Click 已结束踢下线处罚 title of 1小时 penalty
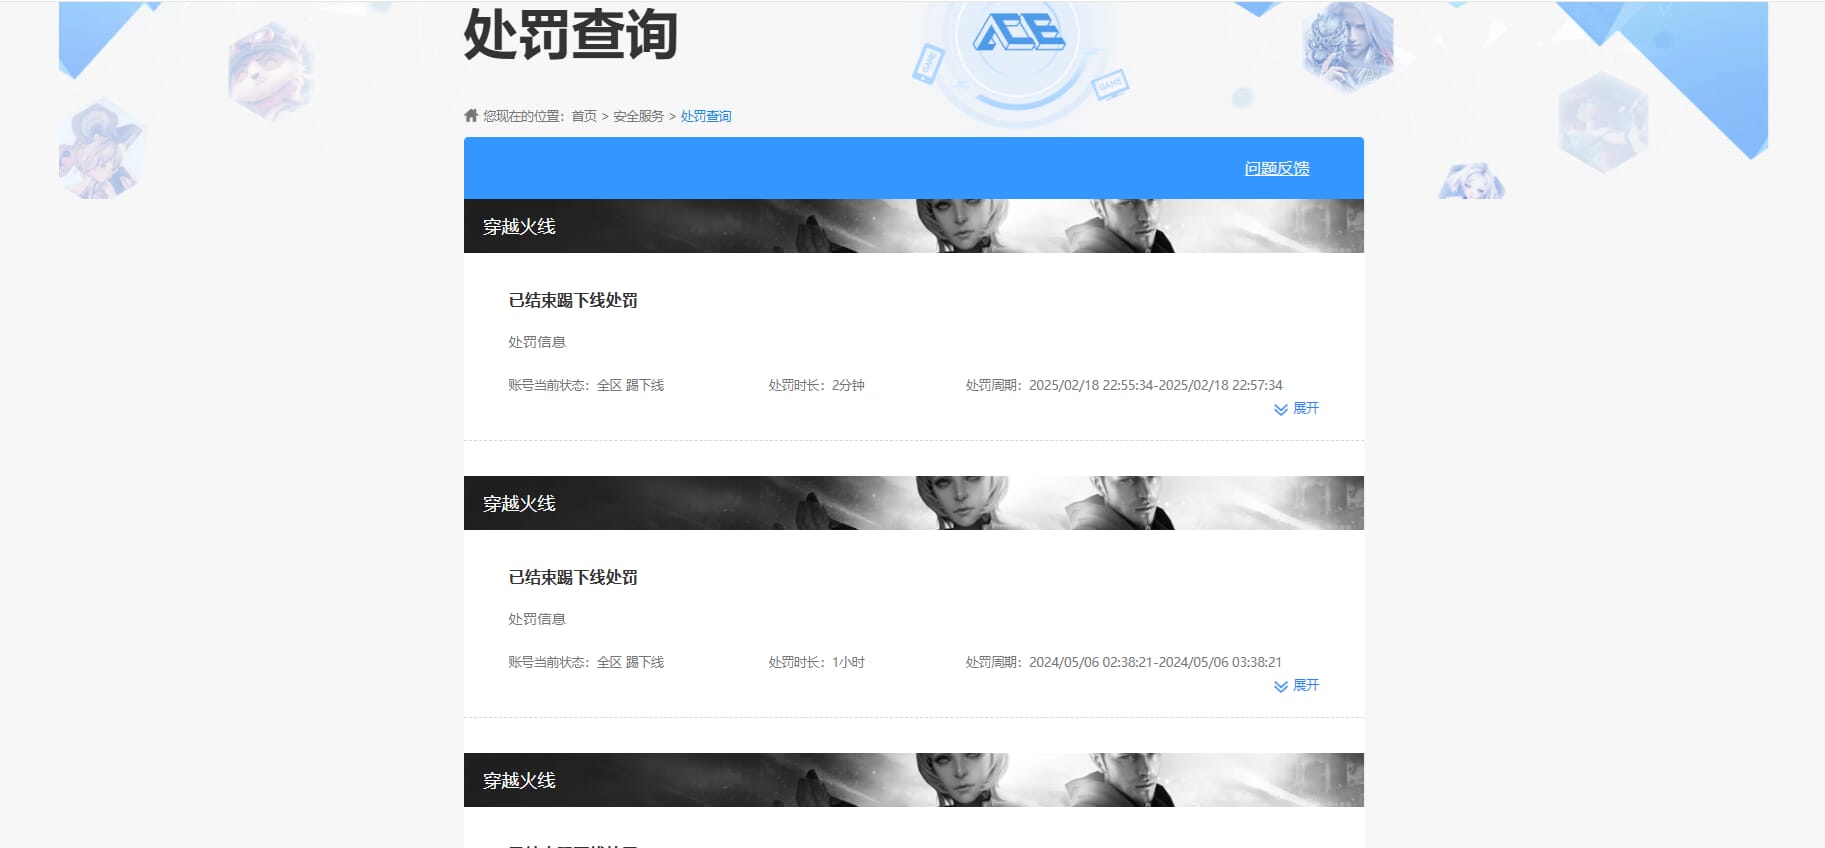Viewport: 1825px width, 848px height. pos(573,577)
